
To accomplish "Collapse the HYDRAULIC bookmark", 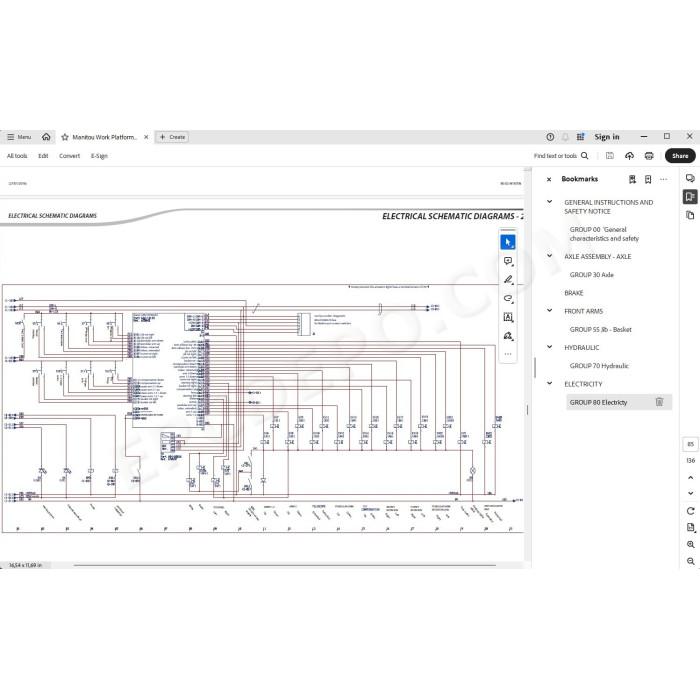I will 550,347.
